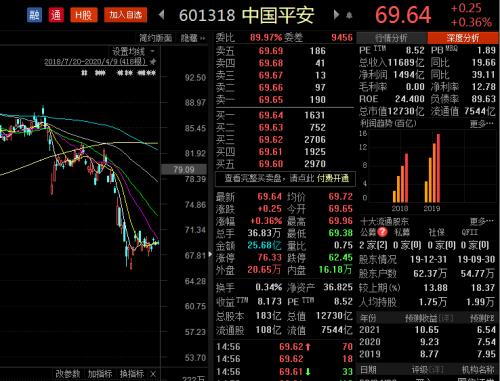
Task: Click the star icon beside date range
Action: (153, 62)
